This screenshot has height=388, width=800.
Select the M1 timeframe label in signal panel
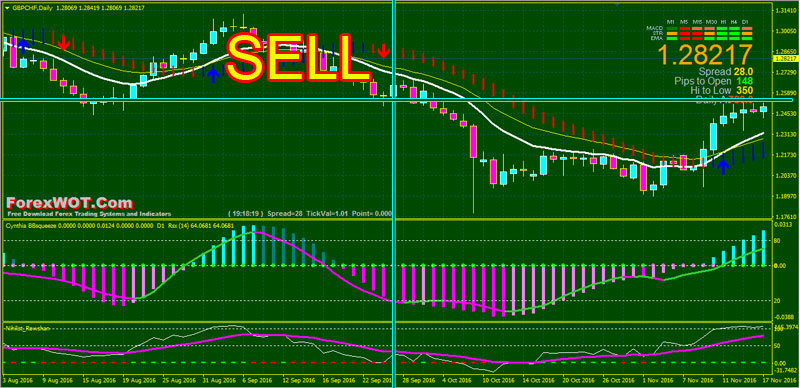point(670,22)
